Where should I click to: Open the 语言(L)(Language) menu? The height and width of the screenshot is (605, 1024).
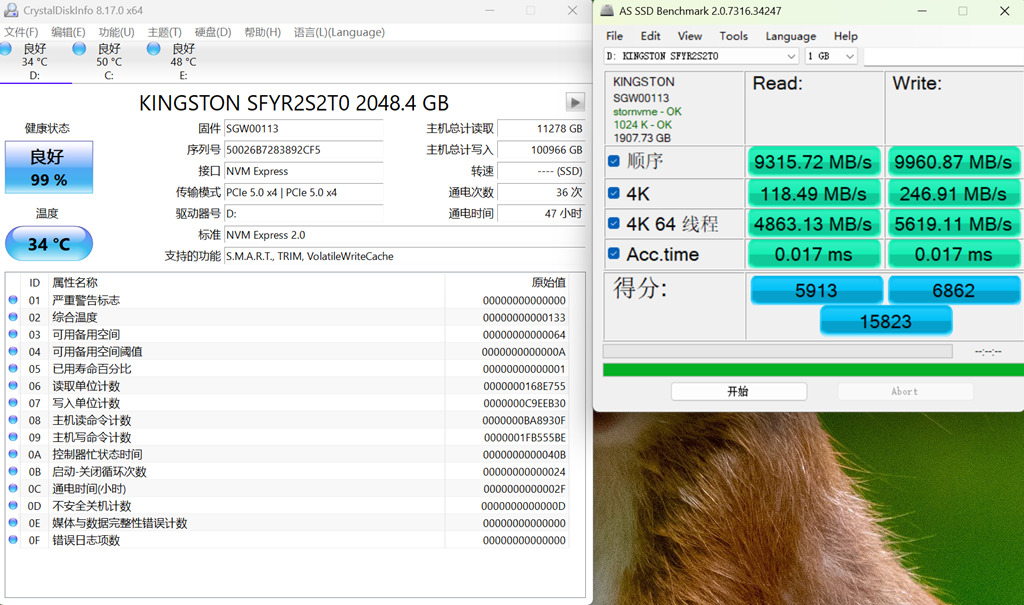point(339,32)
